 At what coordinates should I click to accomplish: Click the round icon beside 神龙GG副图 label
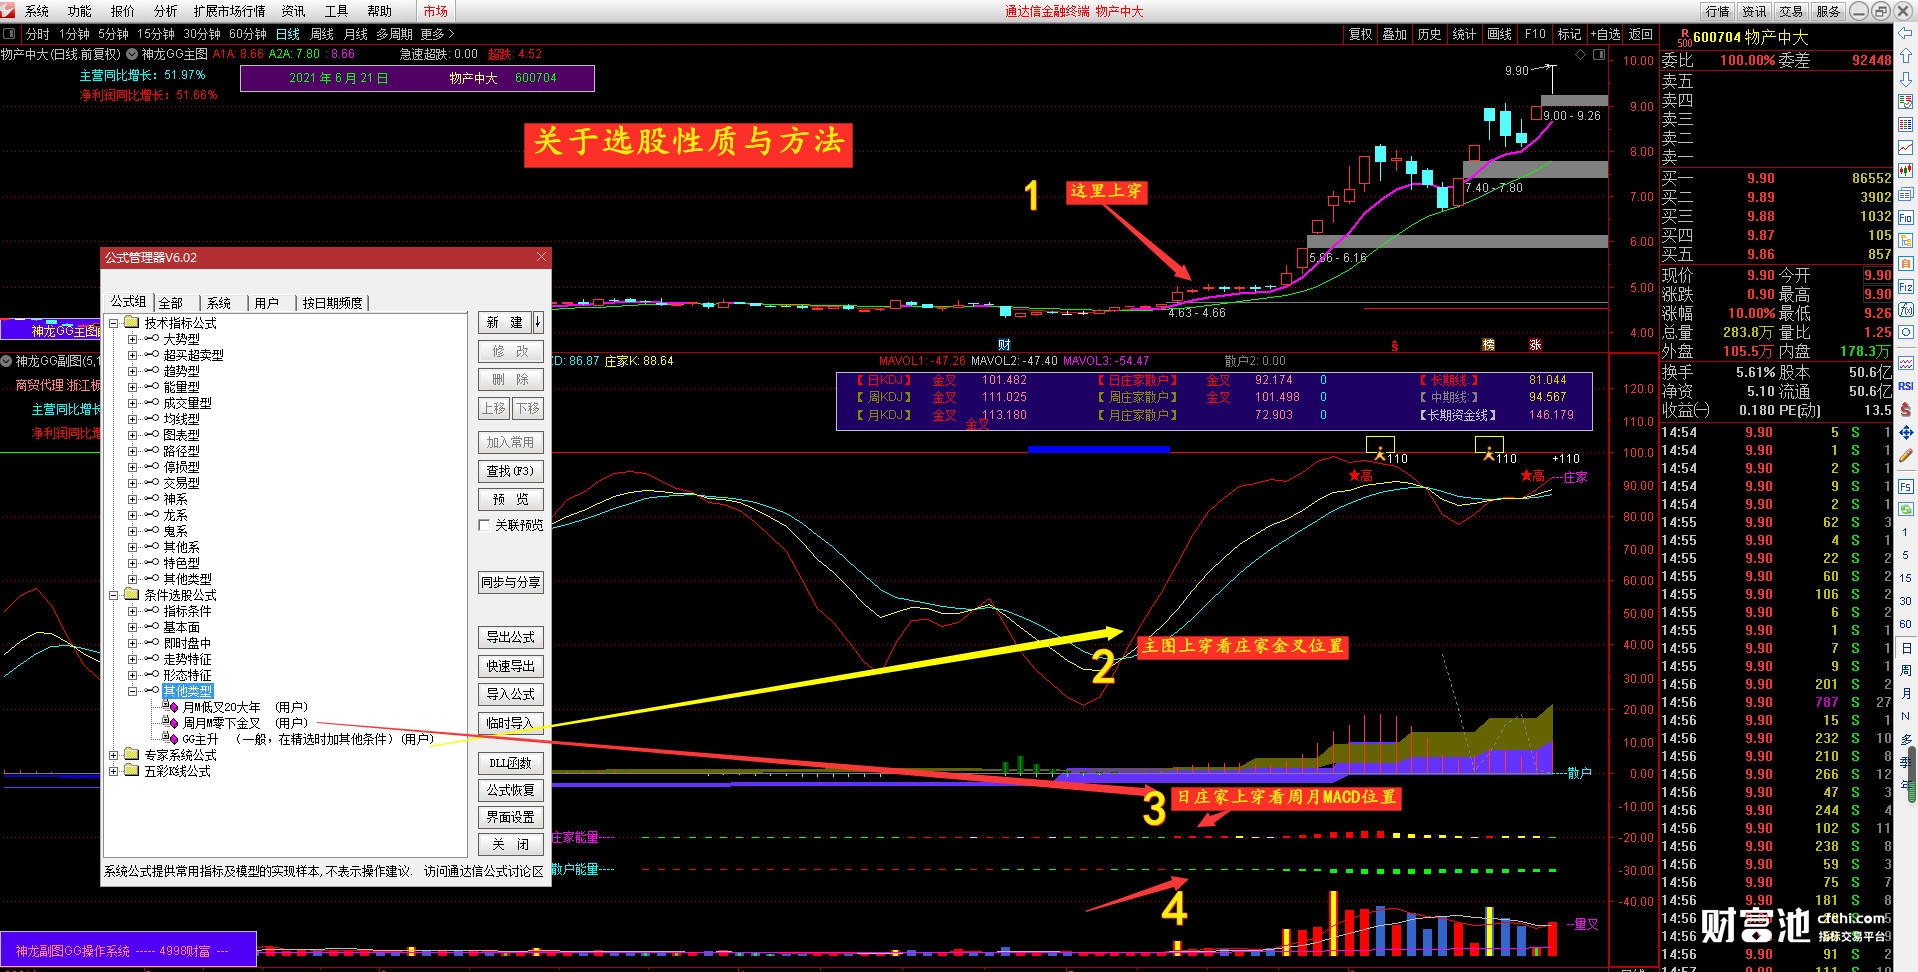[x=7, y=361]
